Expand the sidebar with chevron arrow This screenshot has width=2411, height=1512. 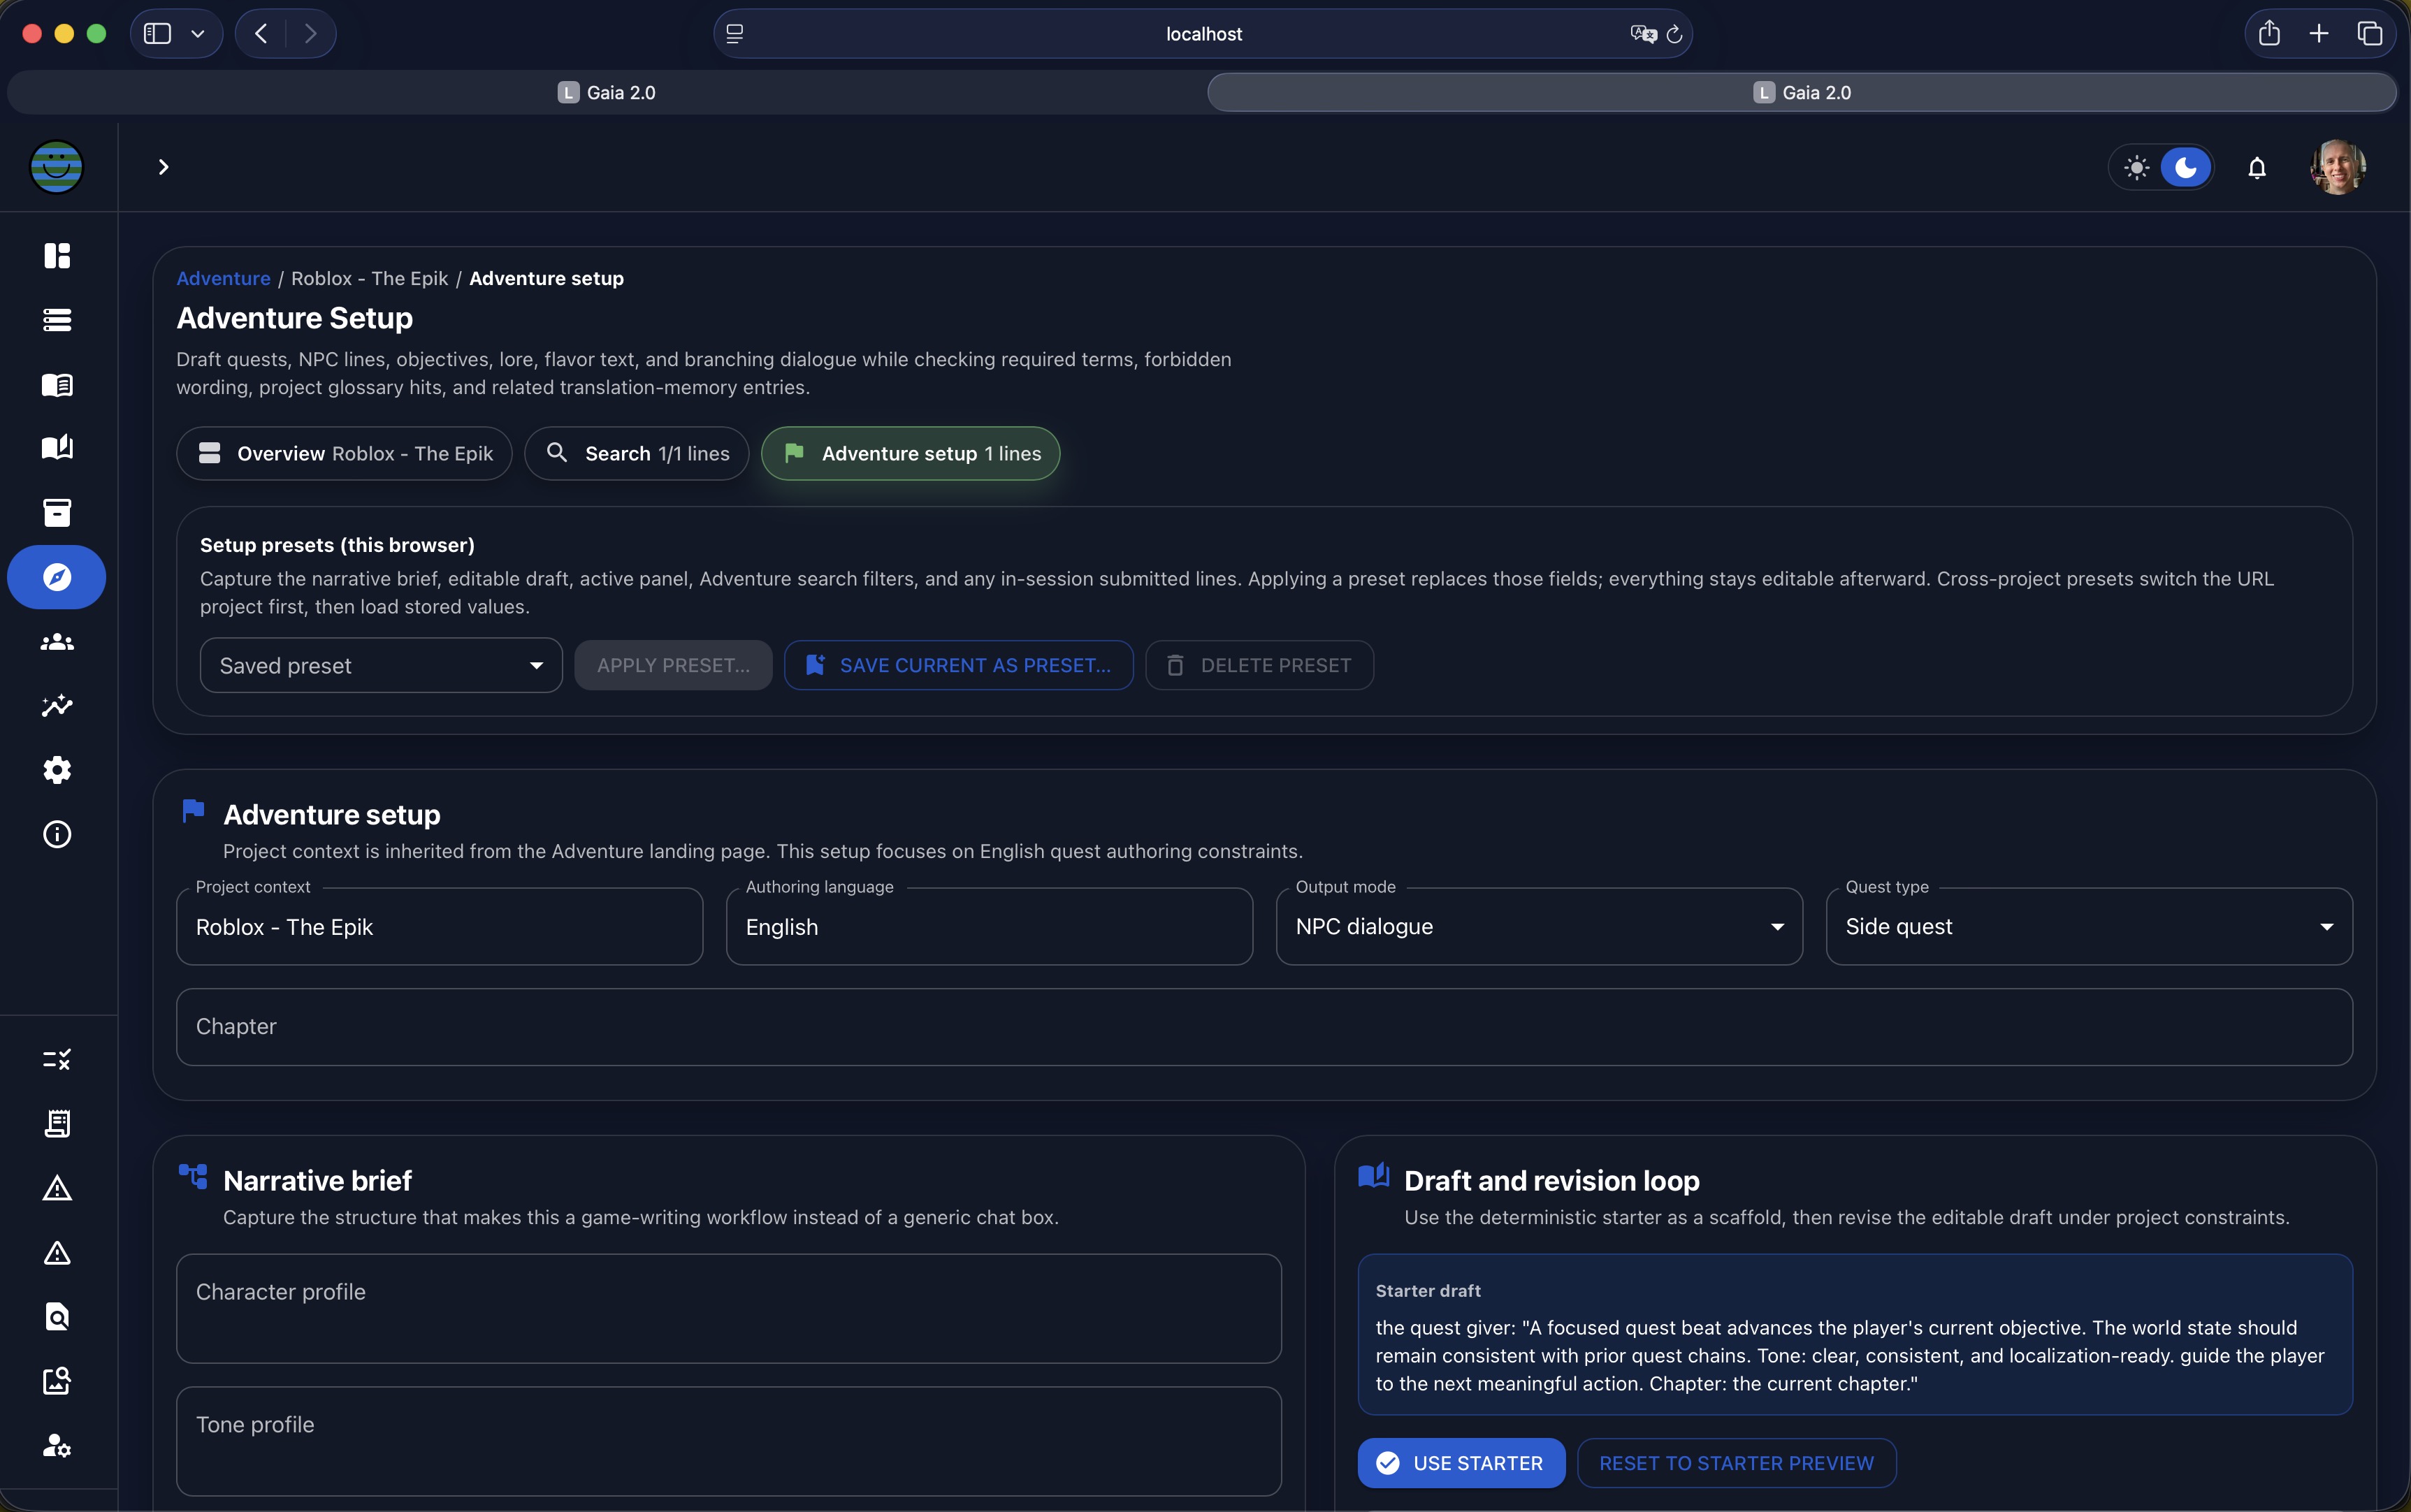click(163, 167)
